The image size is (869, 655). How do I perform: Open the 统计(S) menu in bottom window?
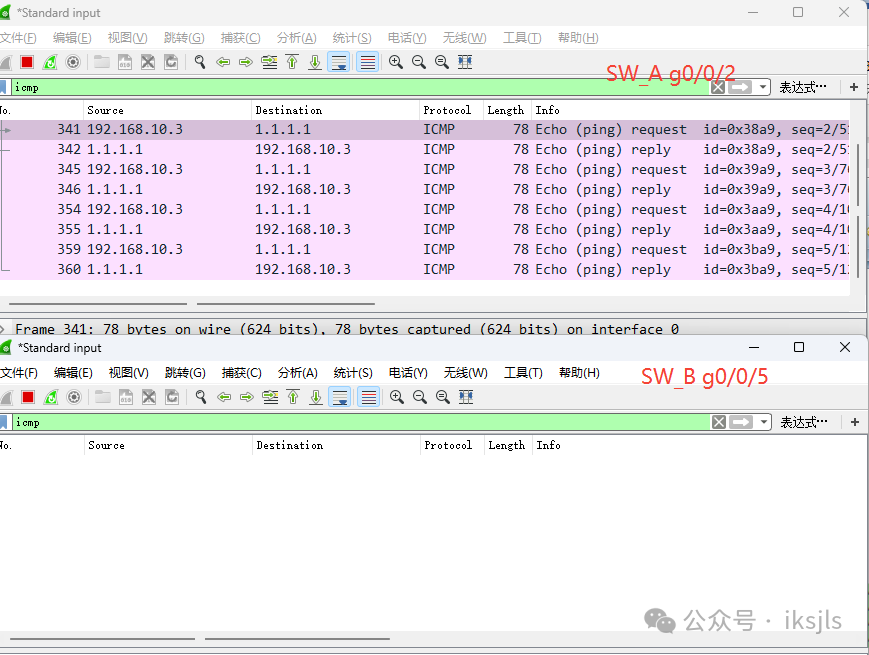coord(353,373)
